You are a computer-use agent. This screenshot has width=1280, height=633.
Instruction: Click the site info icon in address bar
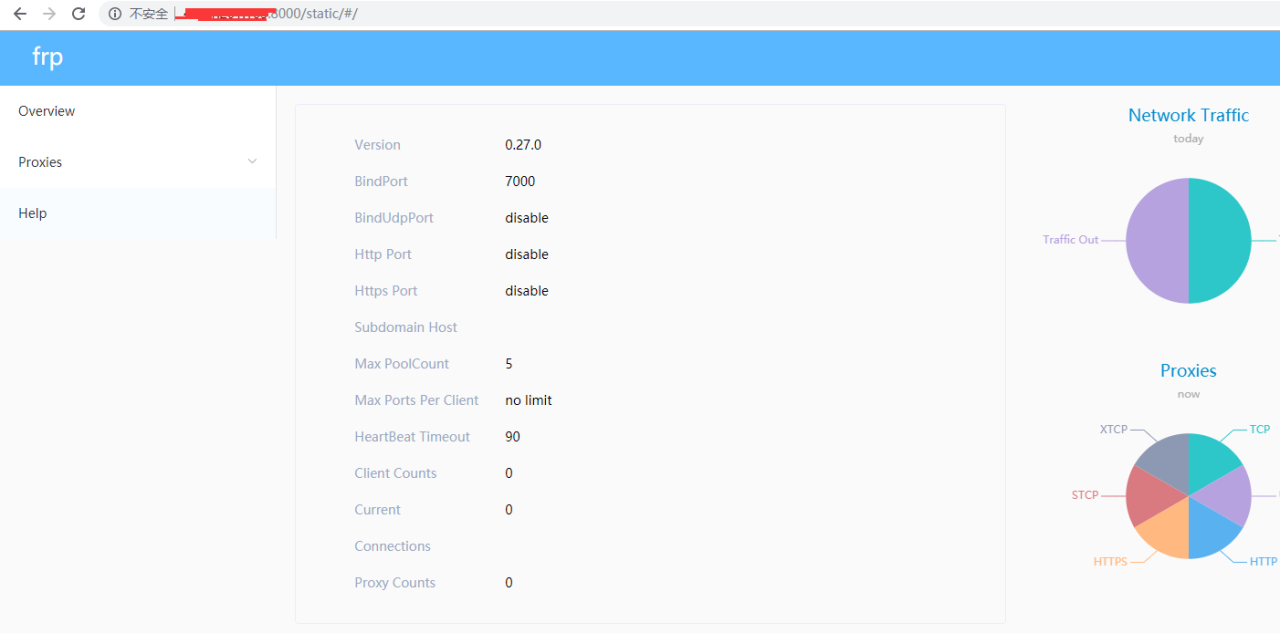click(x=115, y=14)
